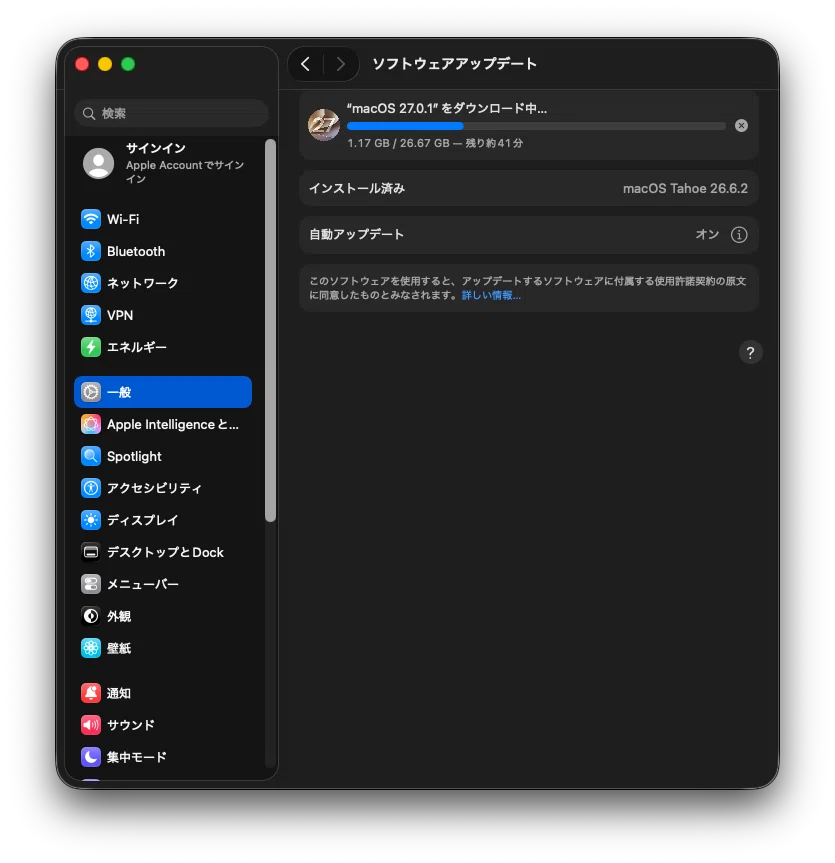Select 壁紙 in the sidebar
This screenshot has height=863, width=835.
pos(163,648)
